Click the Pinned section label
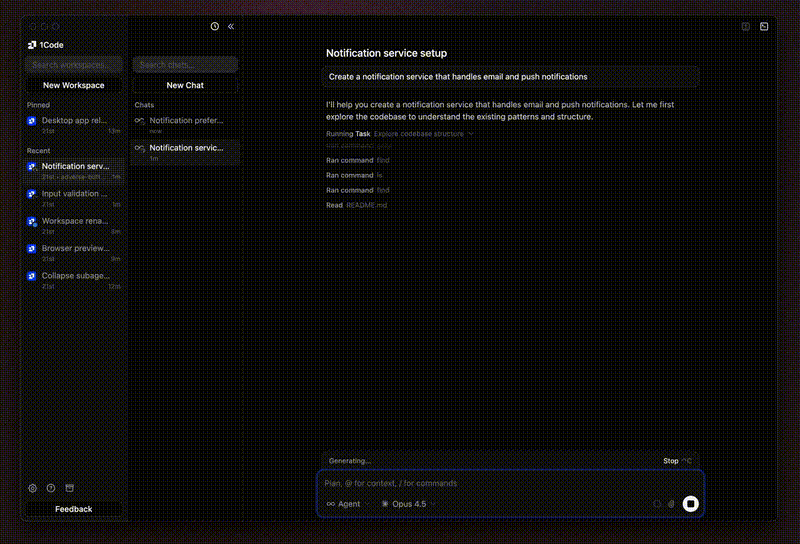 [x=38, y=105]
